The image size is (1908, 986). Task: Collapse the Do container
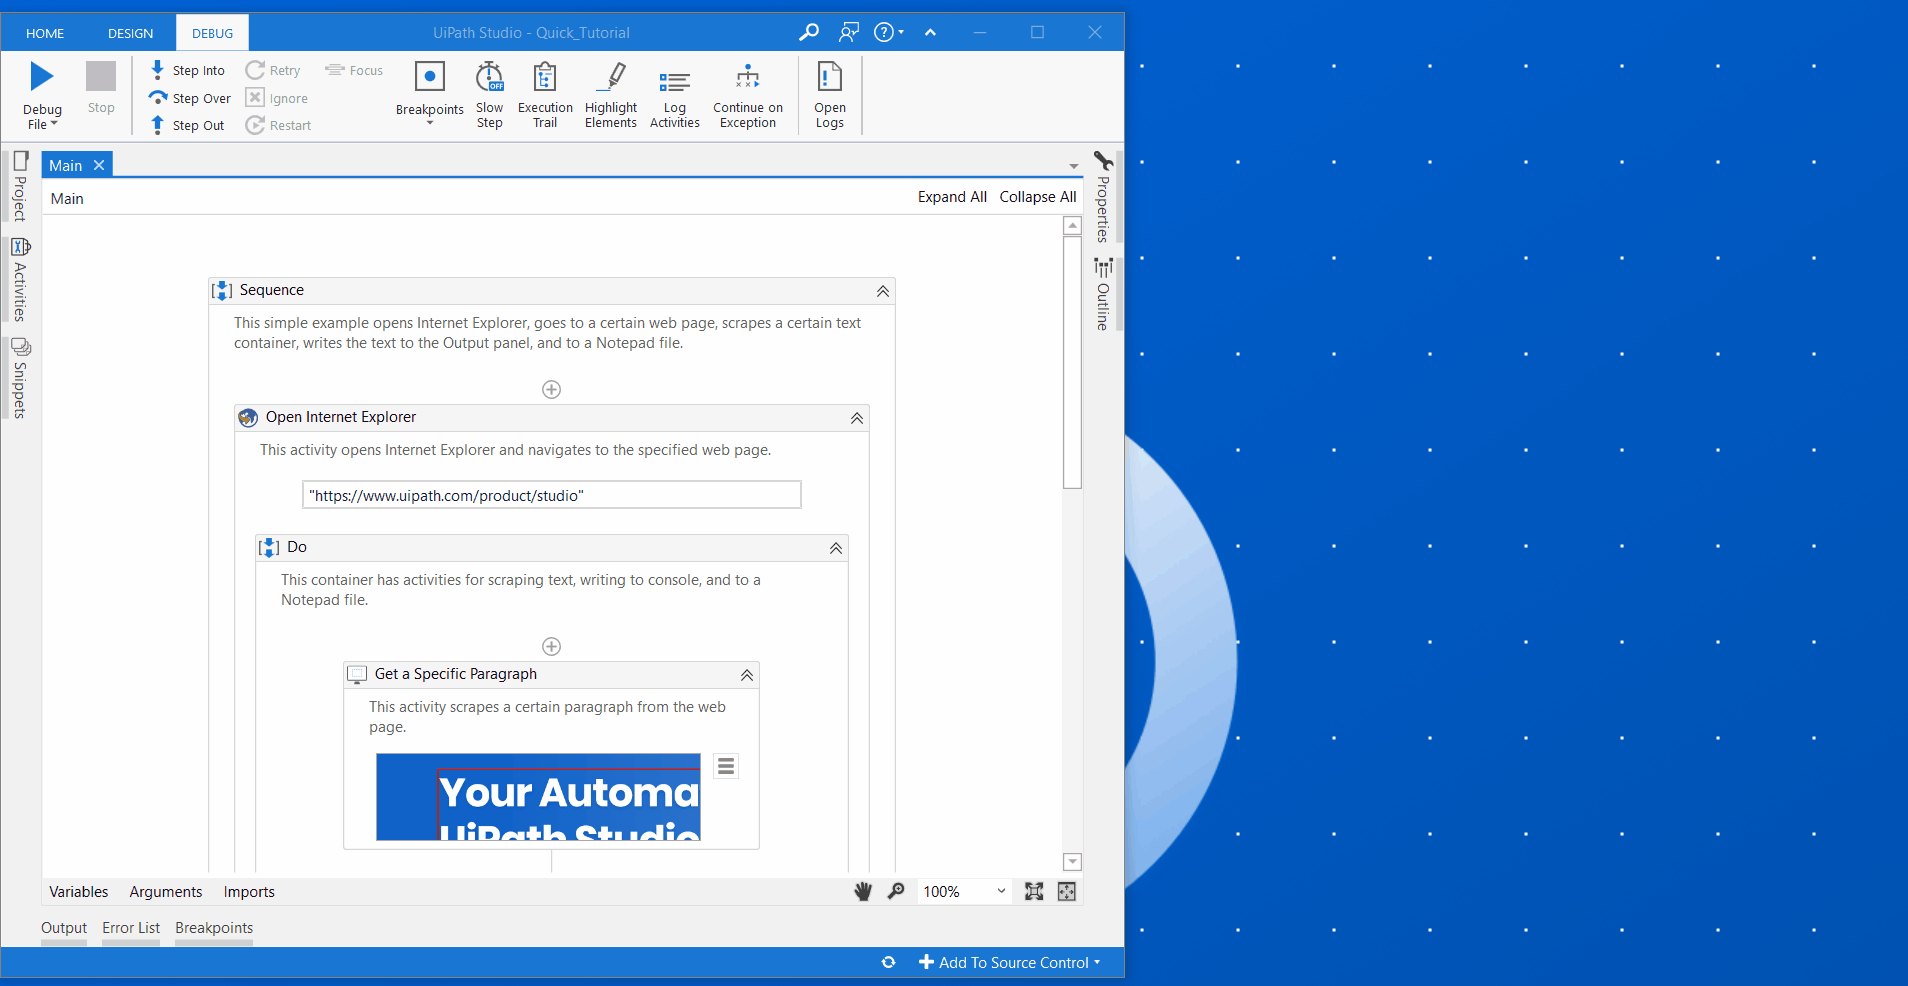click(836, 548)
